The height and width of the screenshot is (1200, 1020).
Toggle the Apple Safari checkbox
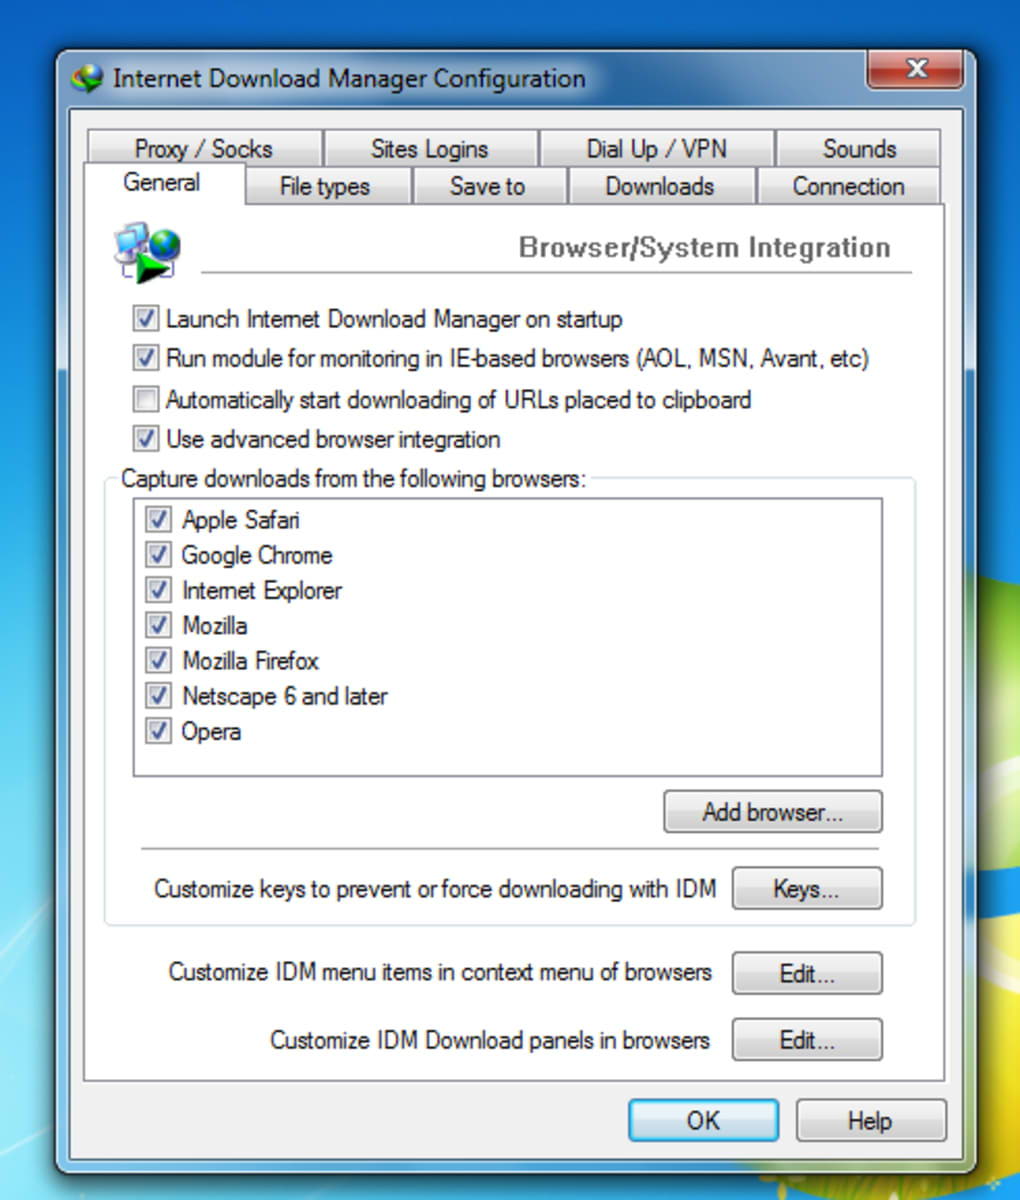coord(158,519)
